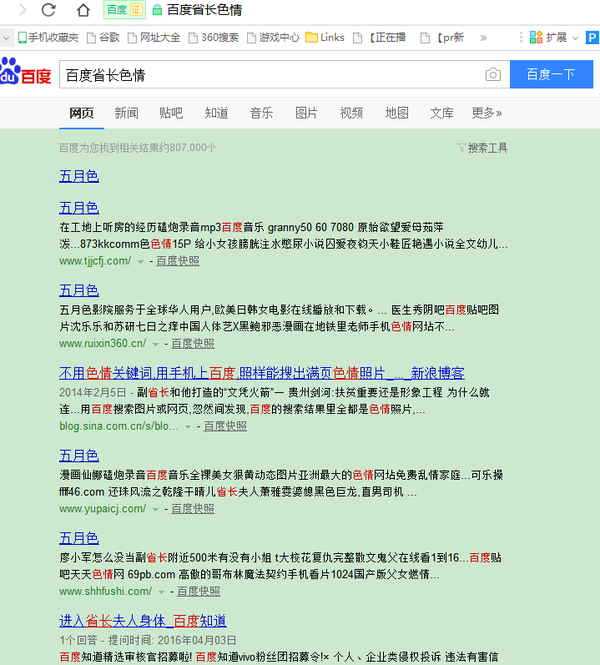The image size is (600, 665).
Task: Expand the arrow next to www.yupaicj.com/
Action: pos(156,509)
